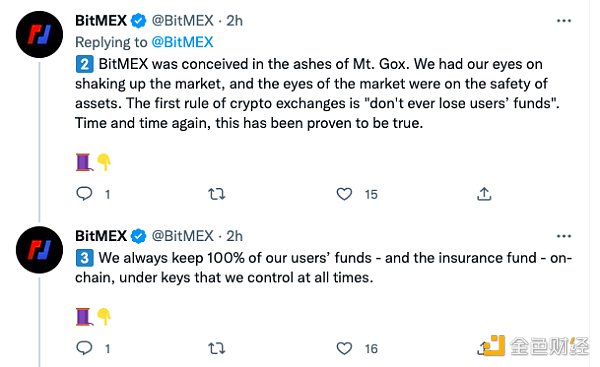Open more options on first tweet
600x367 pixels.
(x=564, y=21)
